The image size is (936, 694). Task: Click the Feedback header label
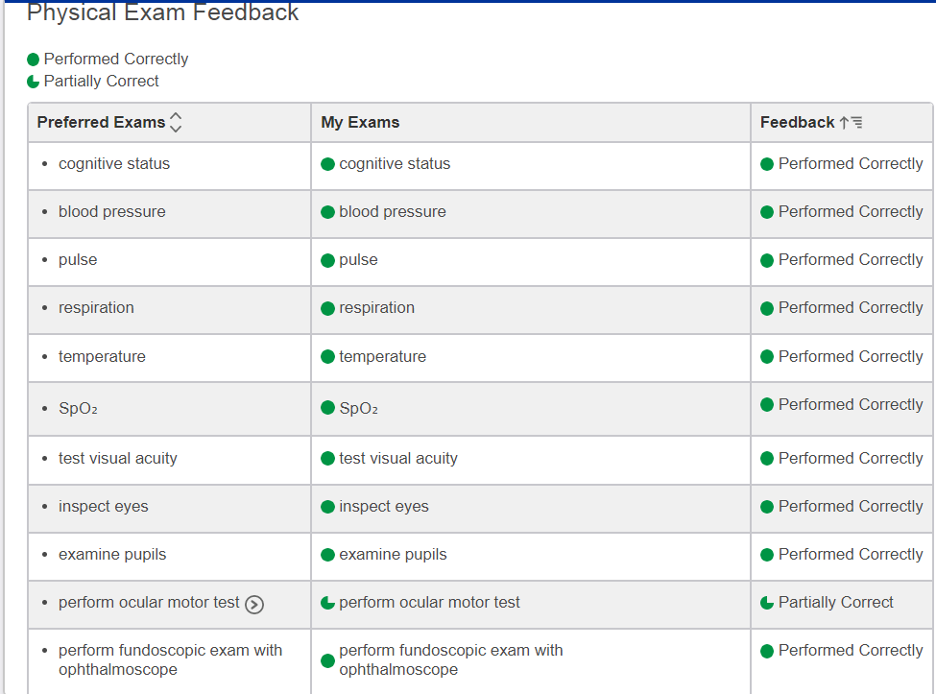click(x=797, y=122)
